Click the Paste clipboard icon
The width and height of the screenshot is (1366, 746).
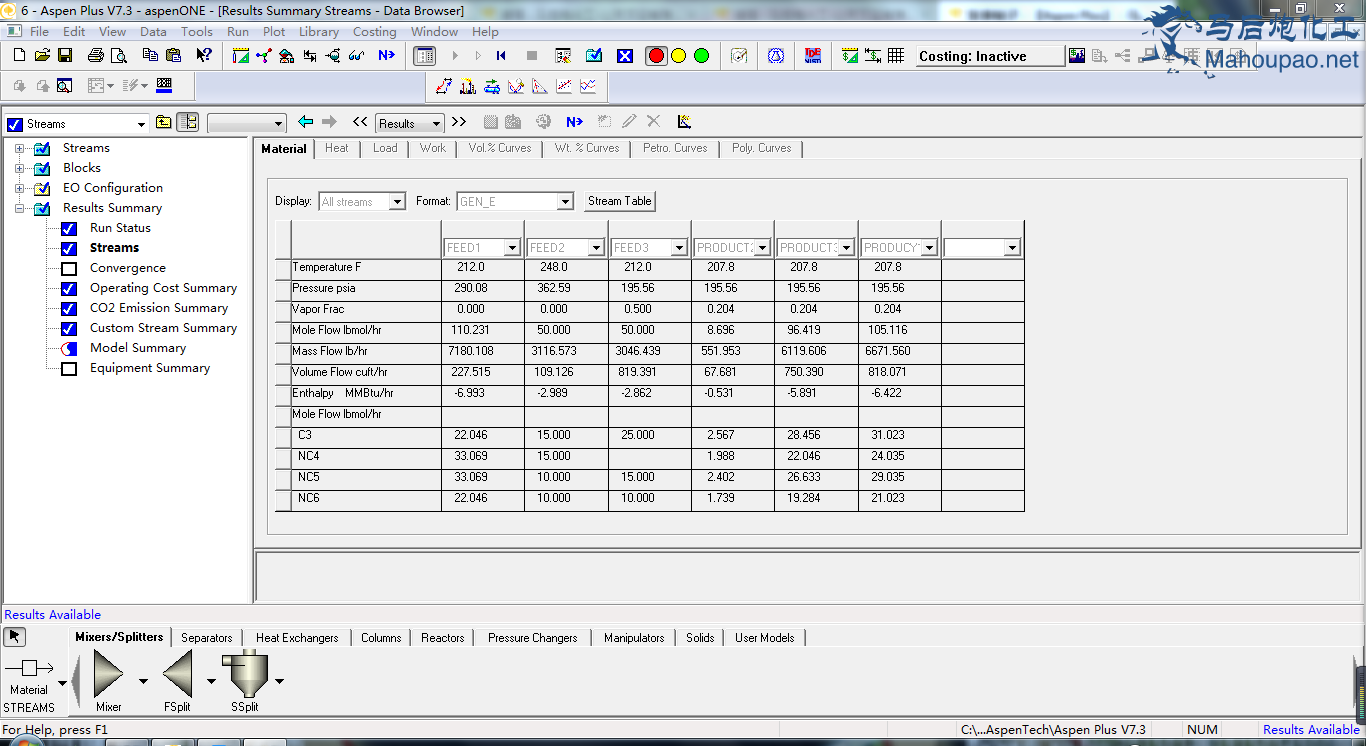[x=174, y=56]
